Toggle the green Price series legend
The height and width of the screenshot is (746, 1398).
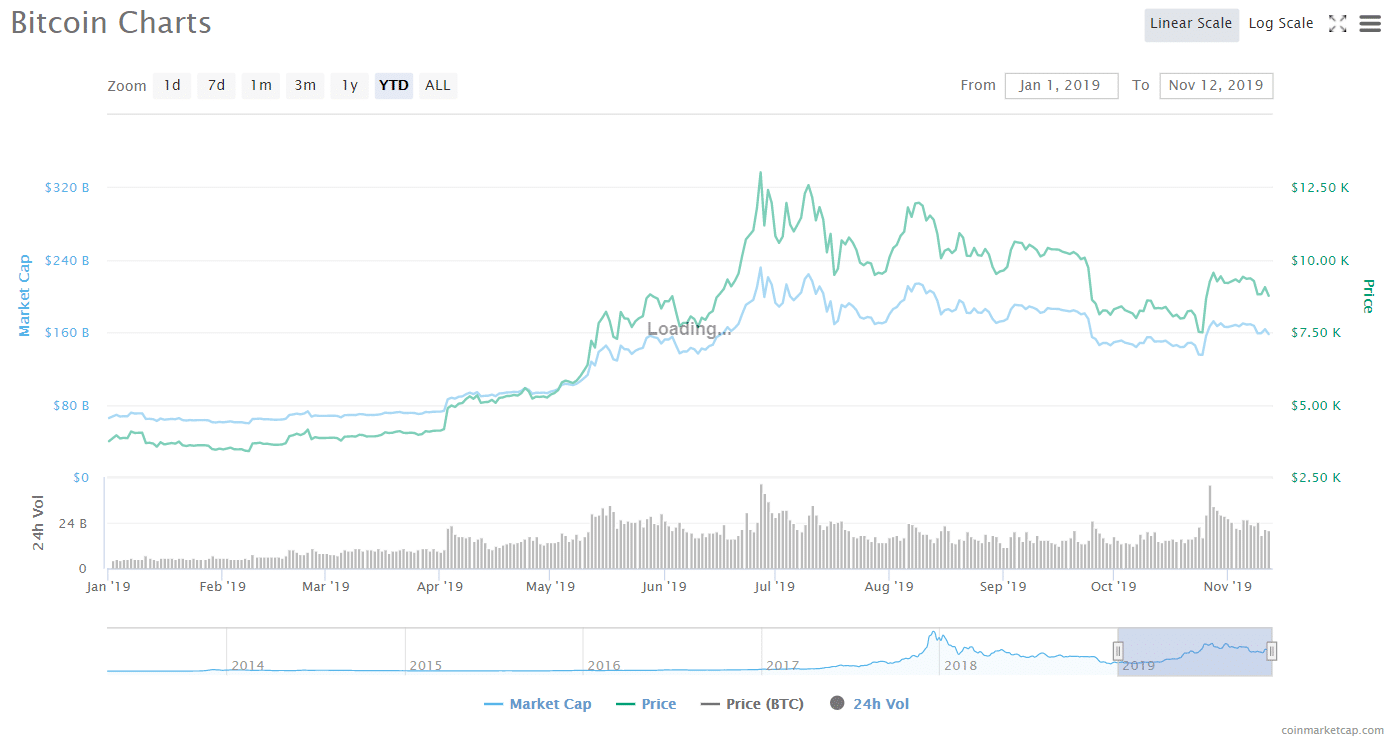coord(645,704)
